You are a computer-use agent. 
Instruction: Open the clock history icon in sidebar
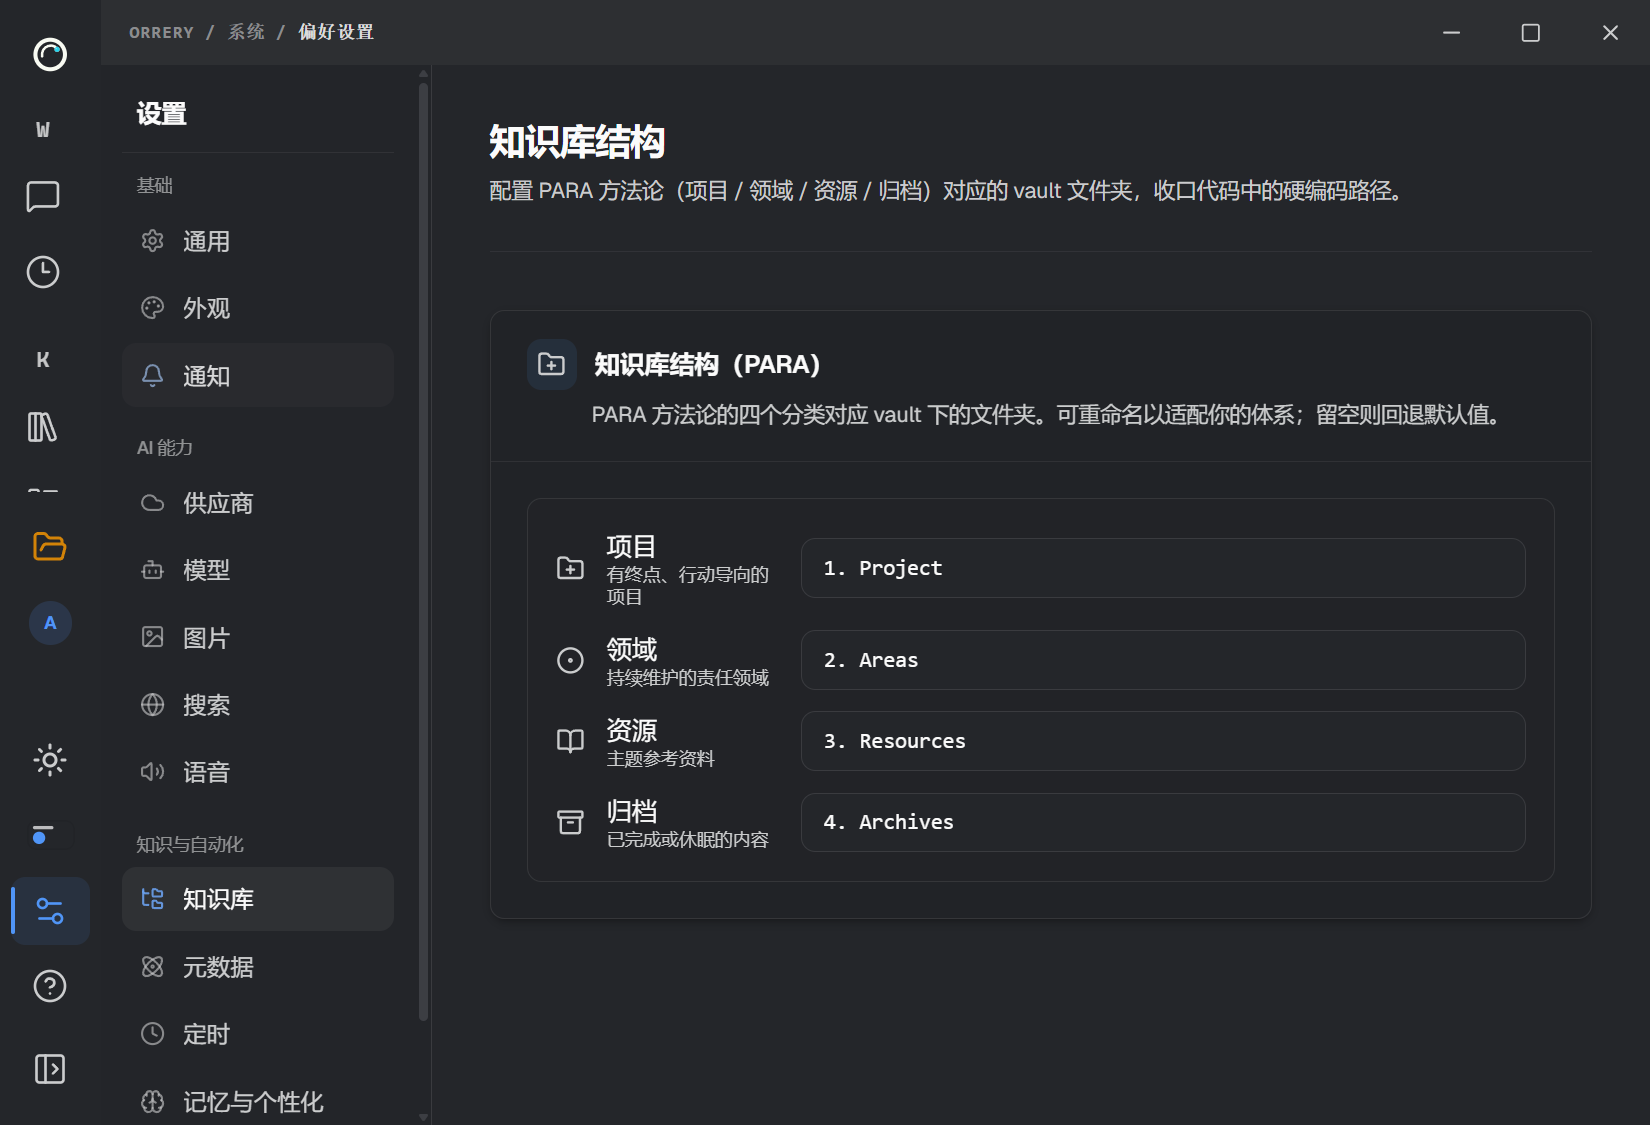(43, 272)
